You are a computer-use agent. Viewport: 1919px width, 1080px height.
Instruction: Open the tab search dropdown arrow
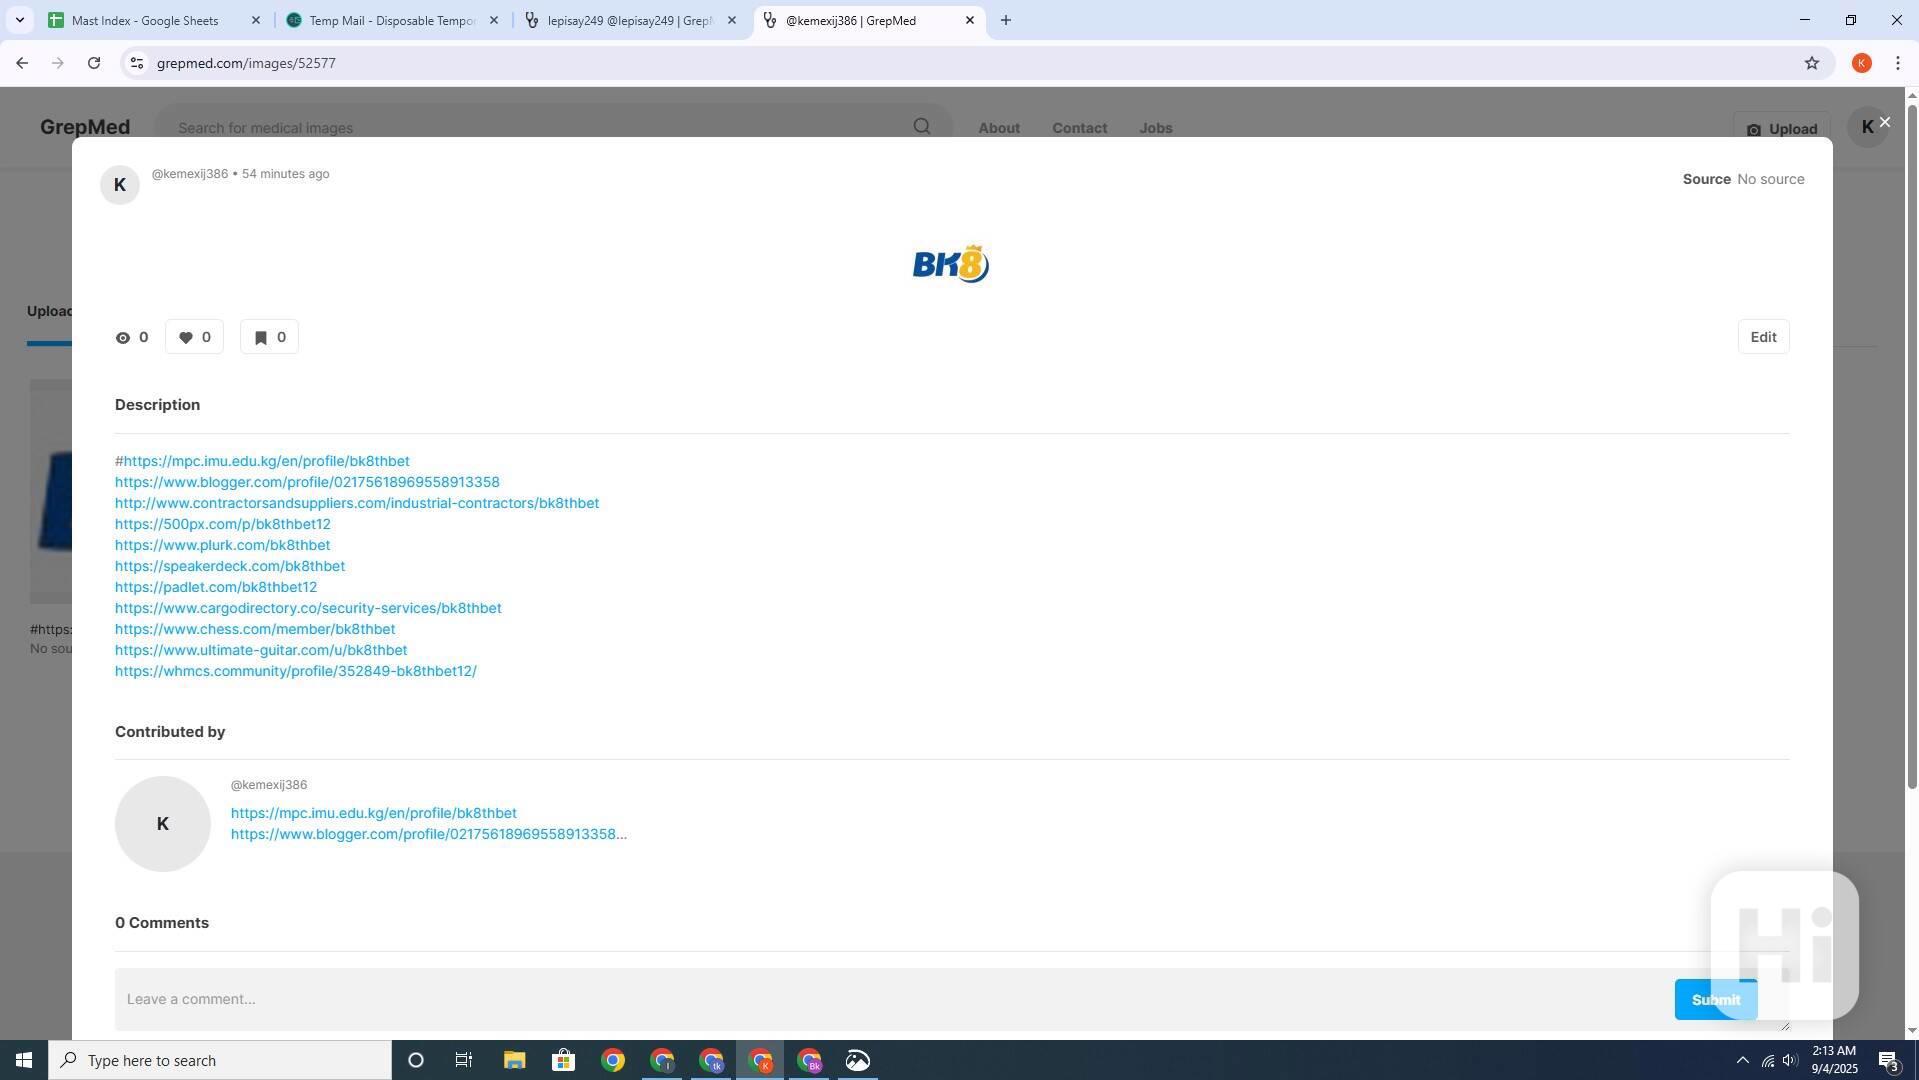tap(19, 20)
